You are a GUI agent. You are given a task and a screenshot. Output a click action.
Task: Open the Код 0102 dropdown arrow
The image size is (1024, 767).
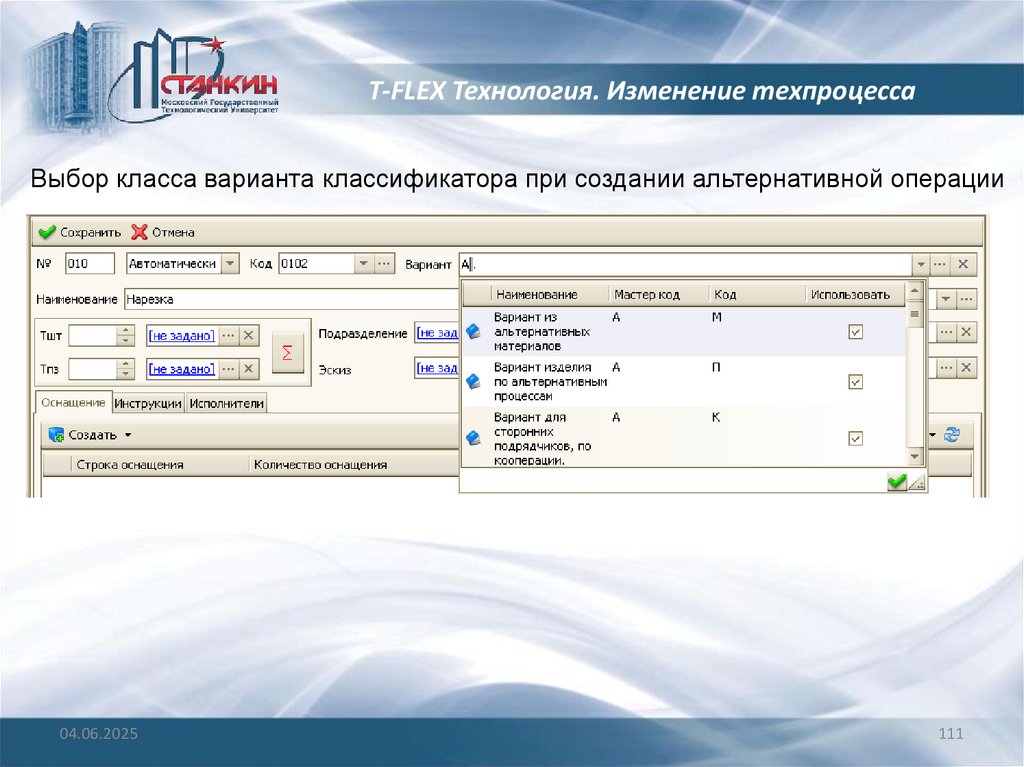364,264
